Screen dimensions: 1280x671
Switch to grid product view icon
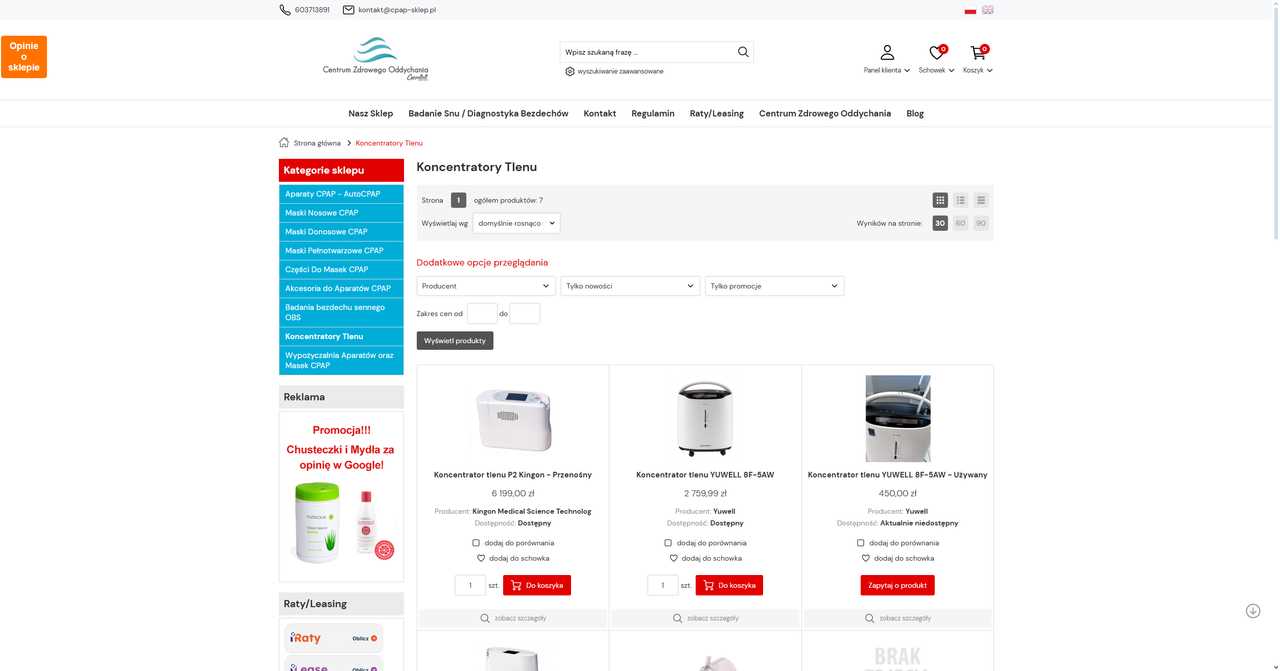click(x=940, y=200)
